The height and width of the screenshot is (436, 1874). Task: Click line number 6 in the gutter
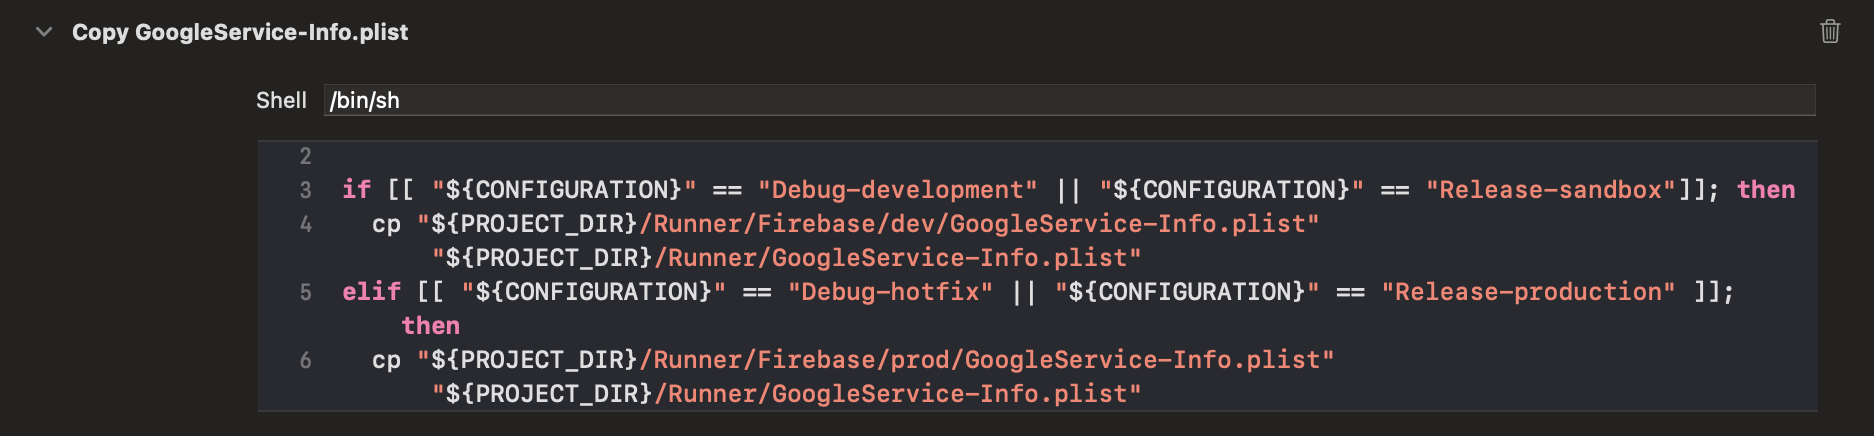click(305, 360)
